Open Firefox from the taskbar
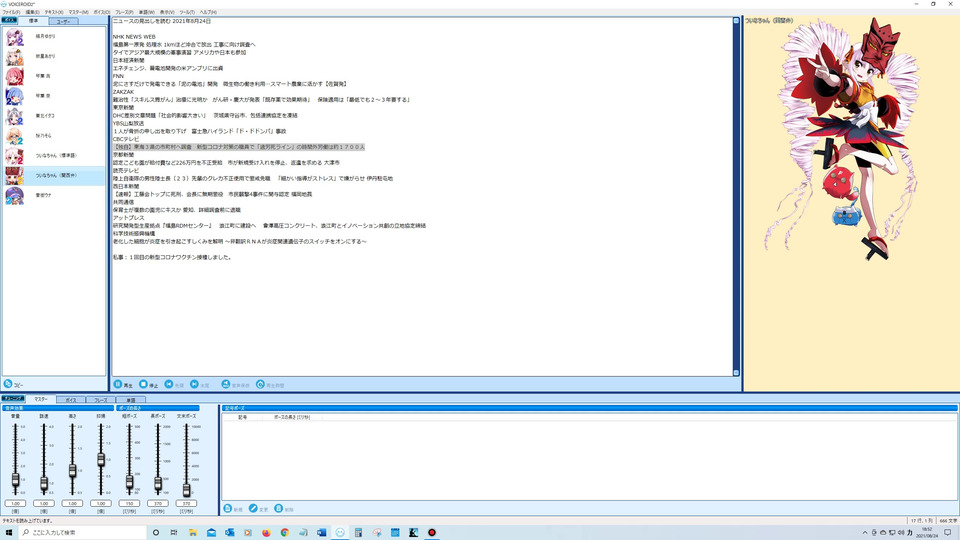The width and height of the screenshot is (960, 540). [x=266, y=533]
